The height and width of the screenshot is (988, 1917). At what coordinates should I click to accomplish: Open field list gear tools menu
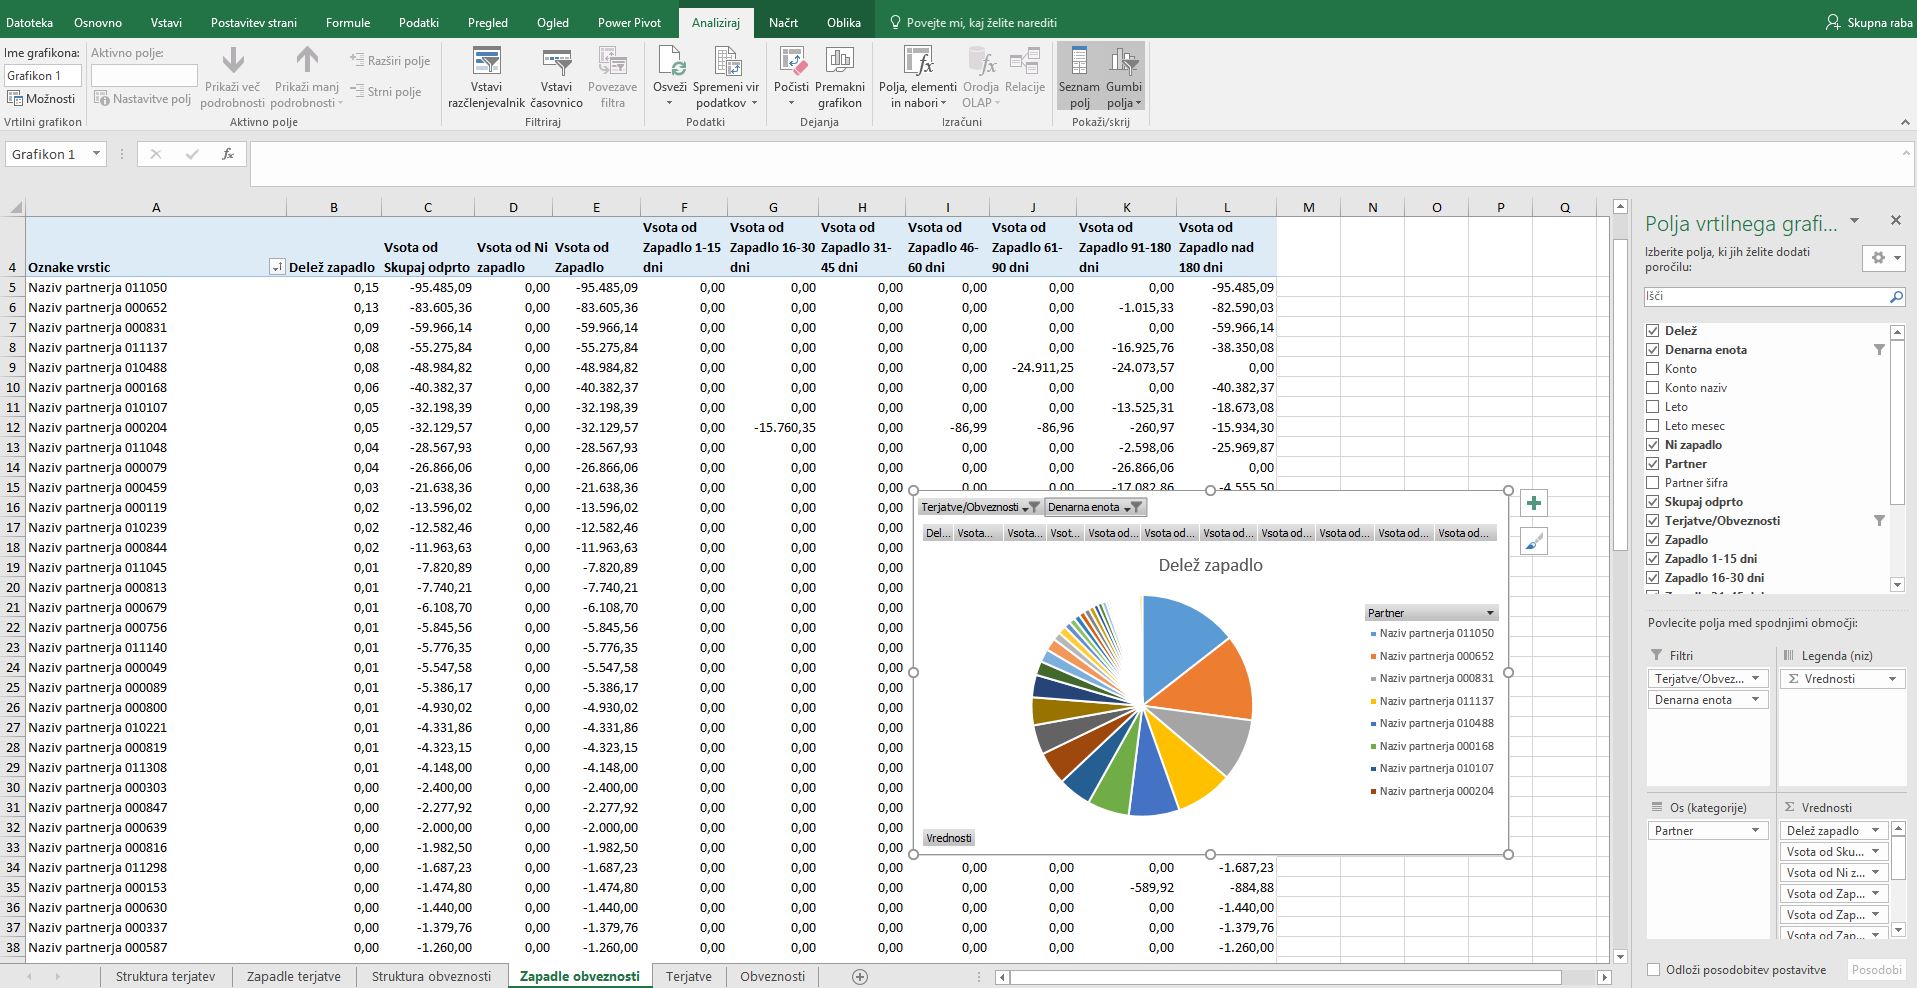pyautogui.click(x=1883, y=258)
